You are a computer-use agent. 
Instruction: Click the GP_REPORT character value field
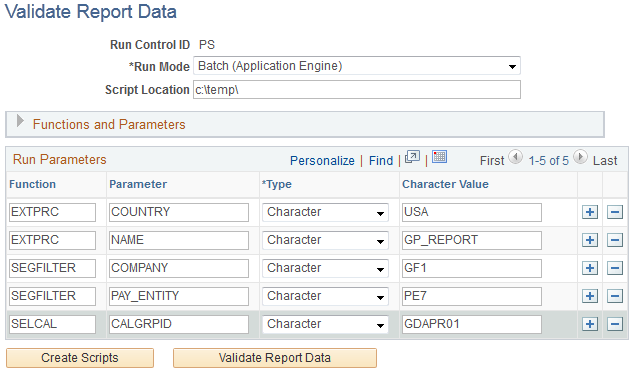tap(472, 240)
